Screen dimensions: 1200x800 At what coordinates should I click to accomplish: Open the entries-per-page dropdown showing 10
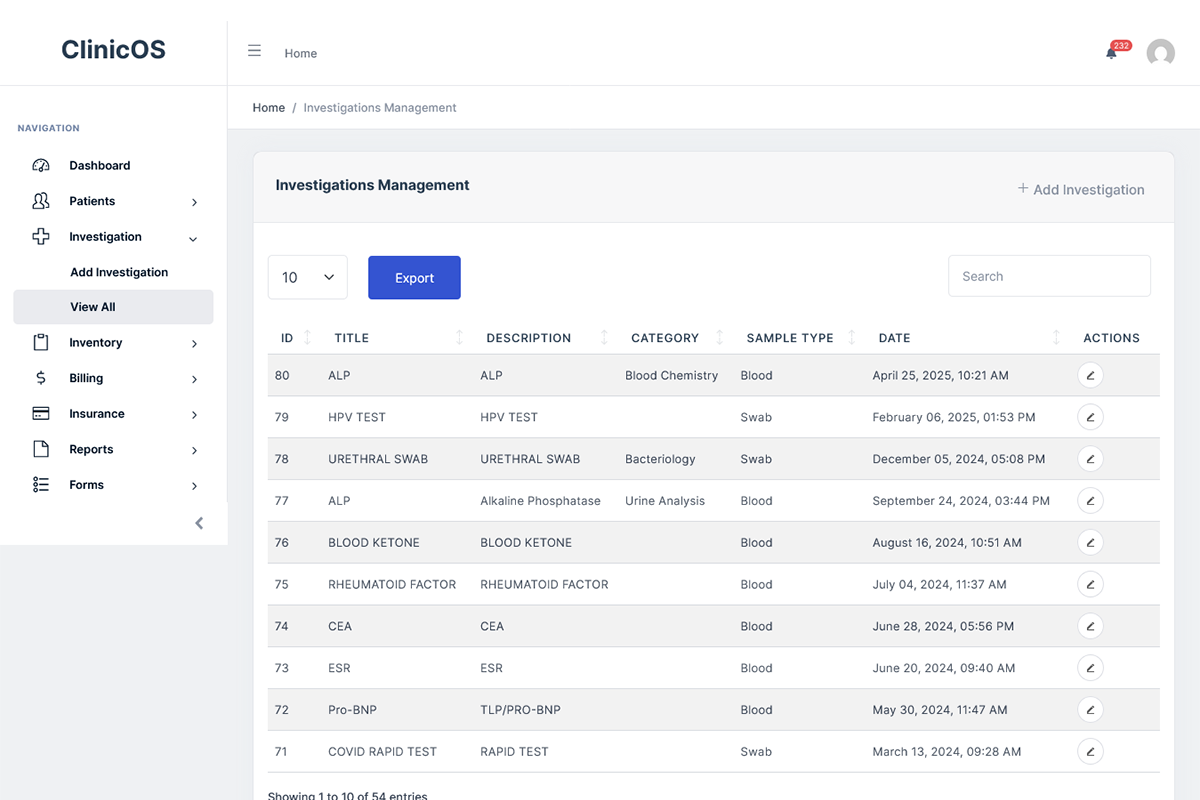click(x=307, y=277)
